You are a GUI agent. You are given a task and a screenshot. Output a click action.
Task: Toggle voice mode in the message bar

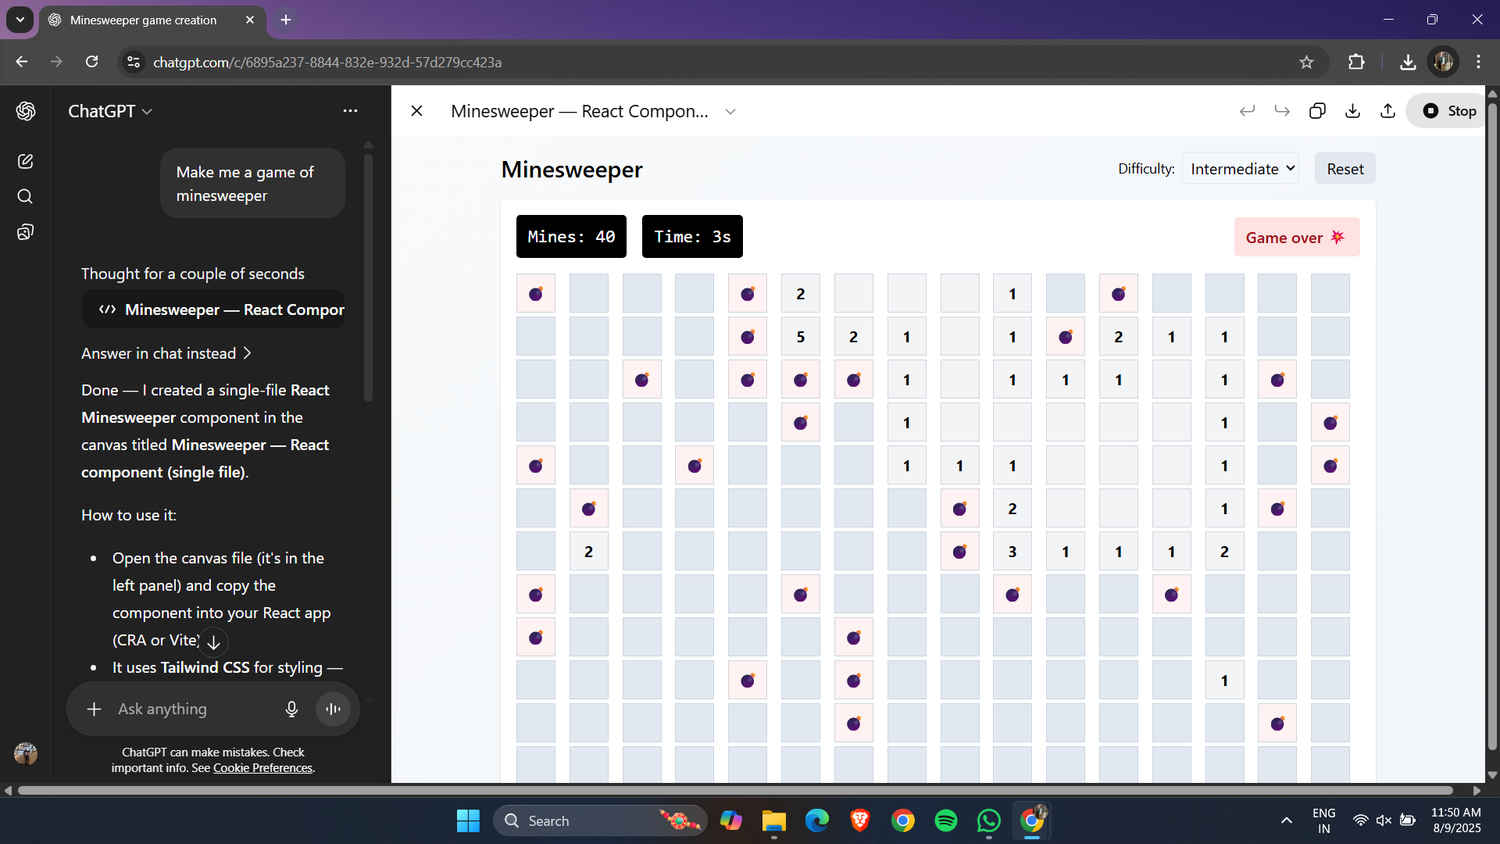tap(332, 709)
